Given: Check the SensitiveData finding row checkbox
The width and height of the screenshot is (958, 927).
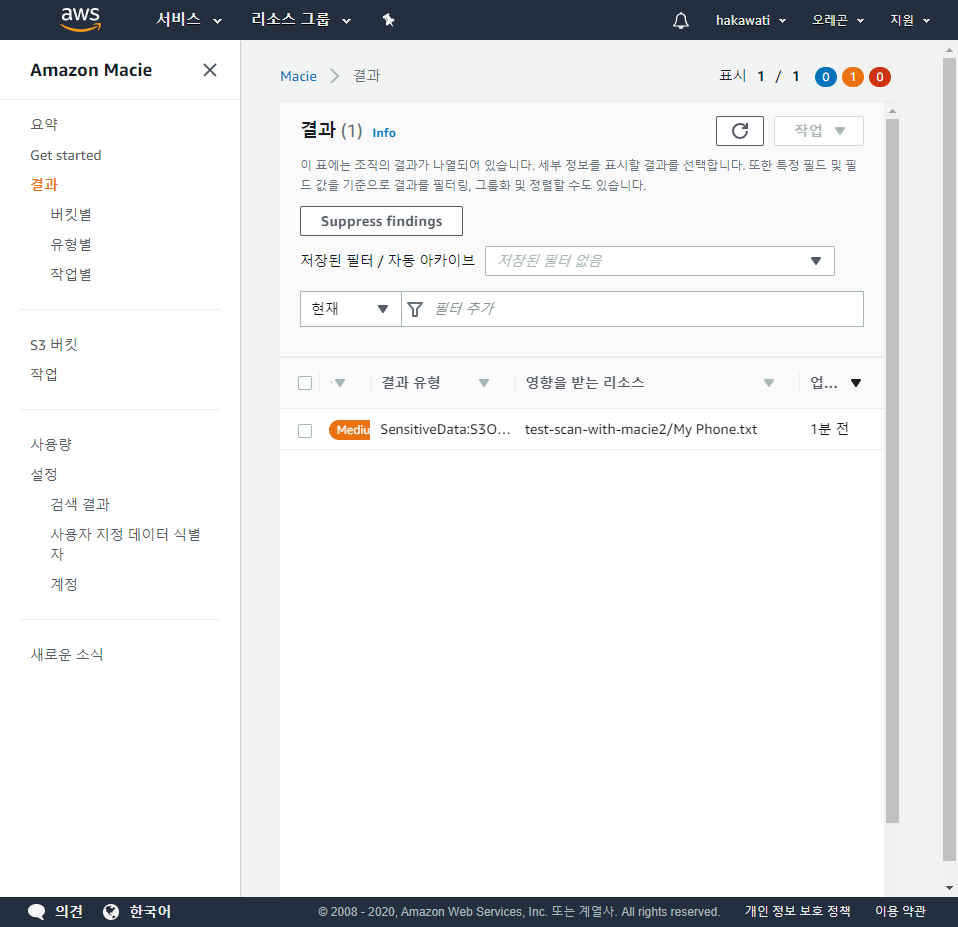Looking at the screenshot, I should 305,431.
